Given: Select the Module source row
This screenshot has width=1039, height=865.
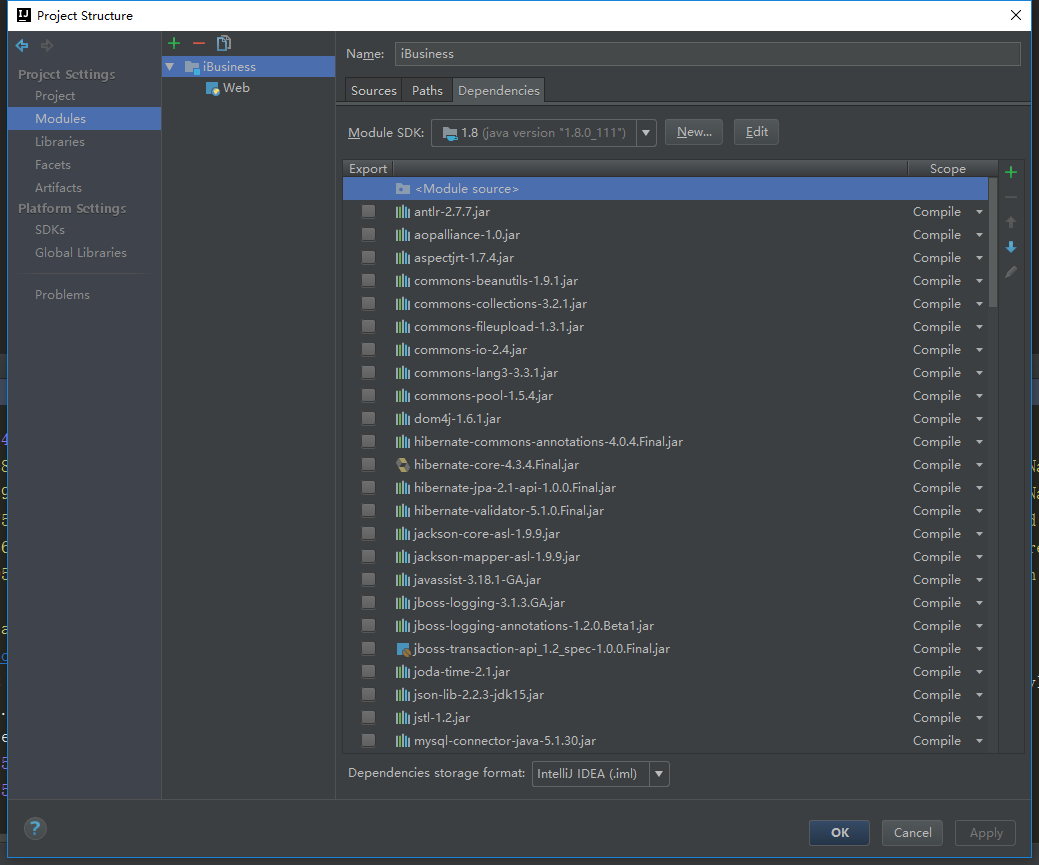Looking at the screenshot, I should pos(665,189).
